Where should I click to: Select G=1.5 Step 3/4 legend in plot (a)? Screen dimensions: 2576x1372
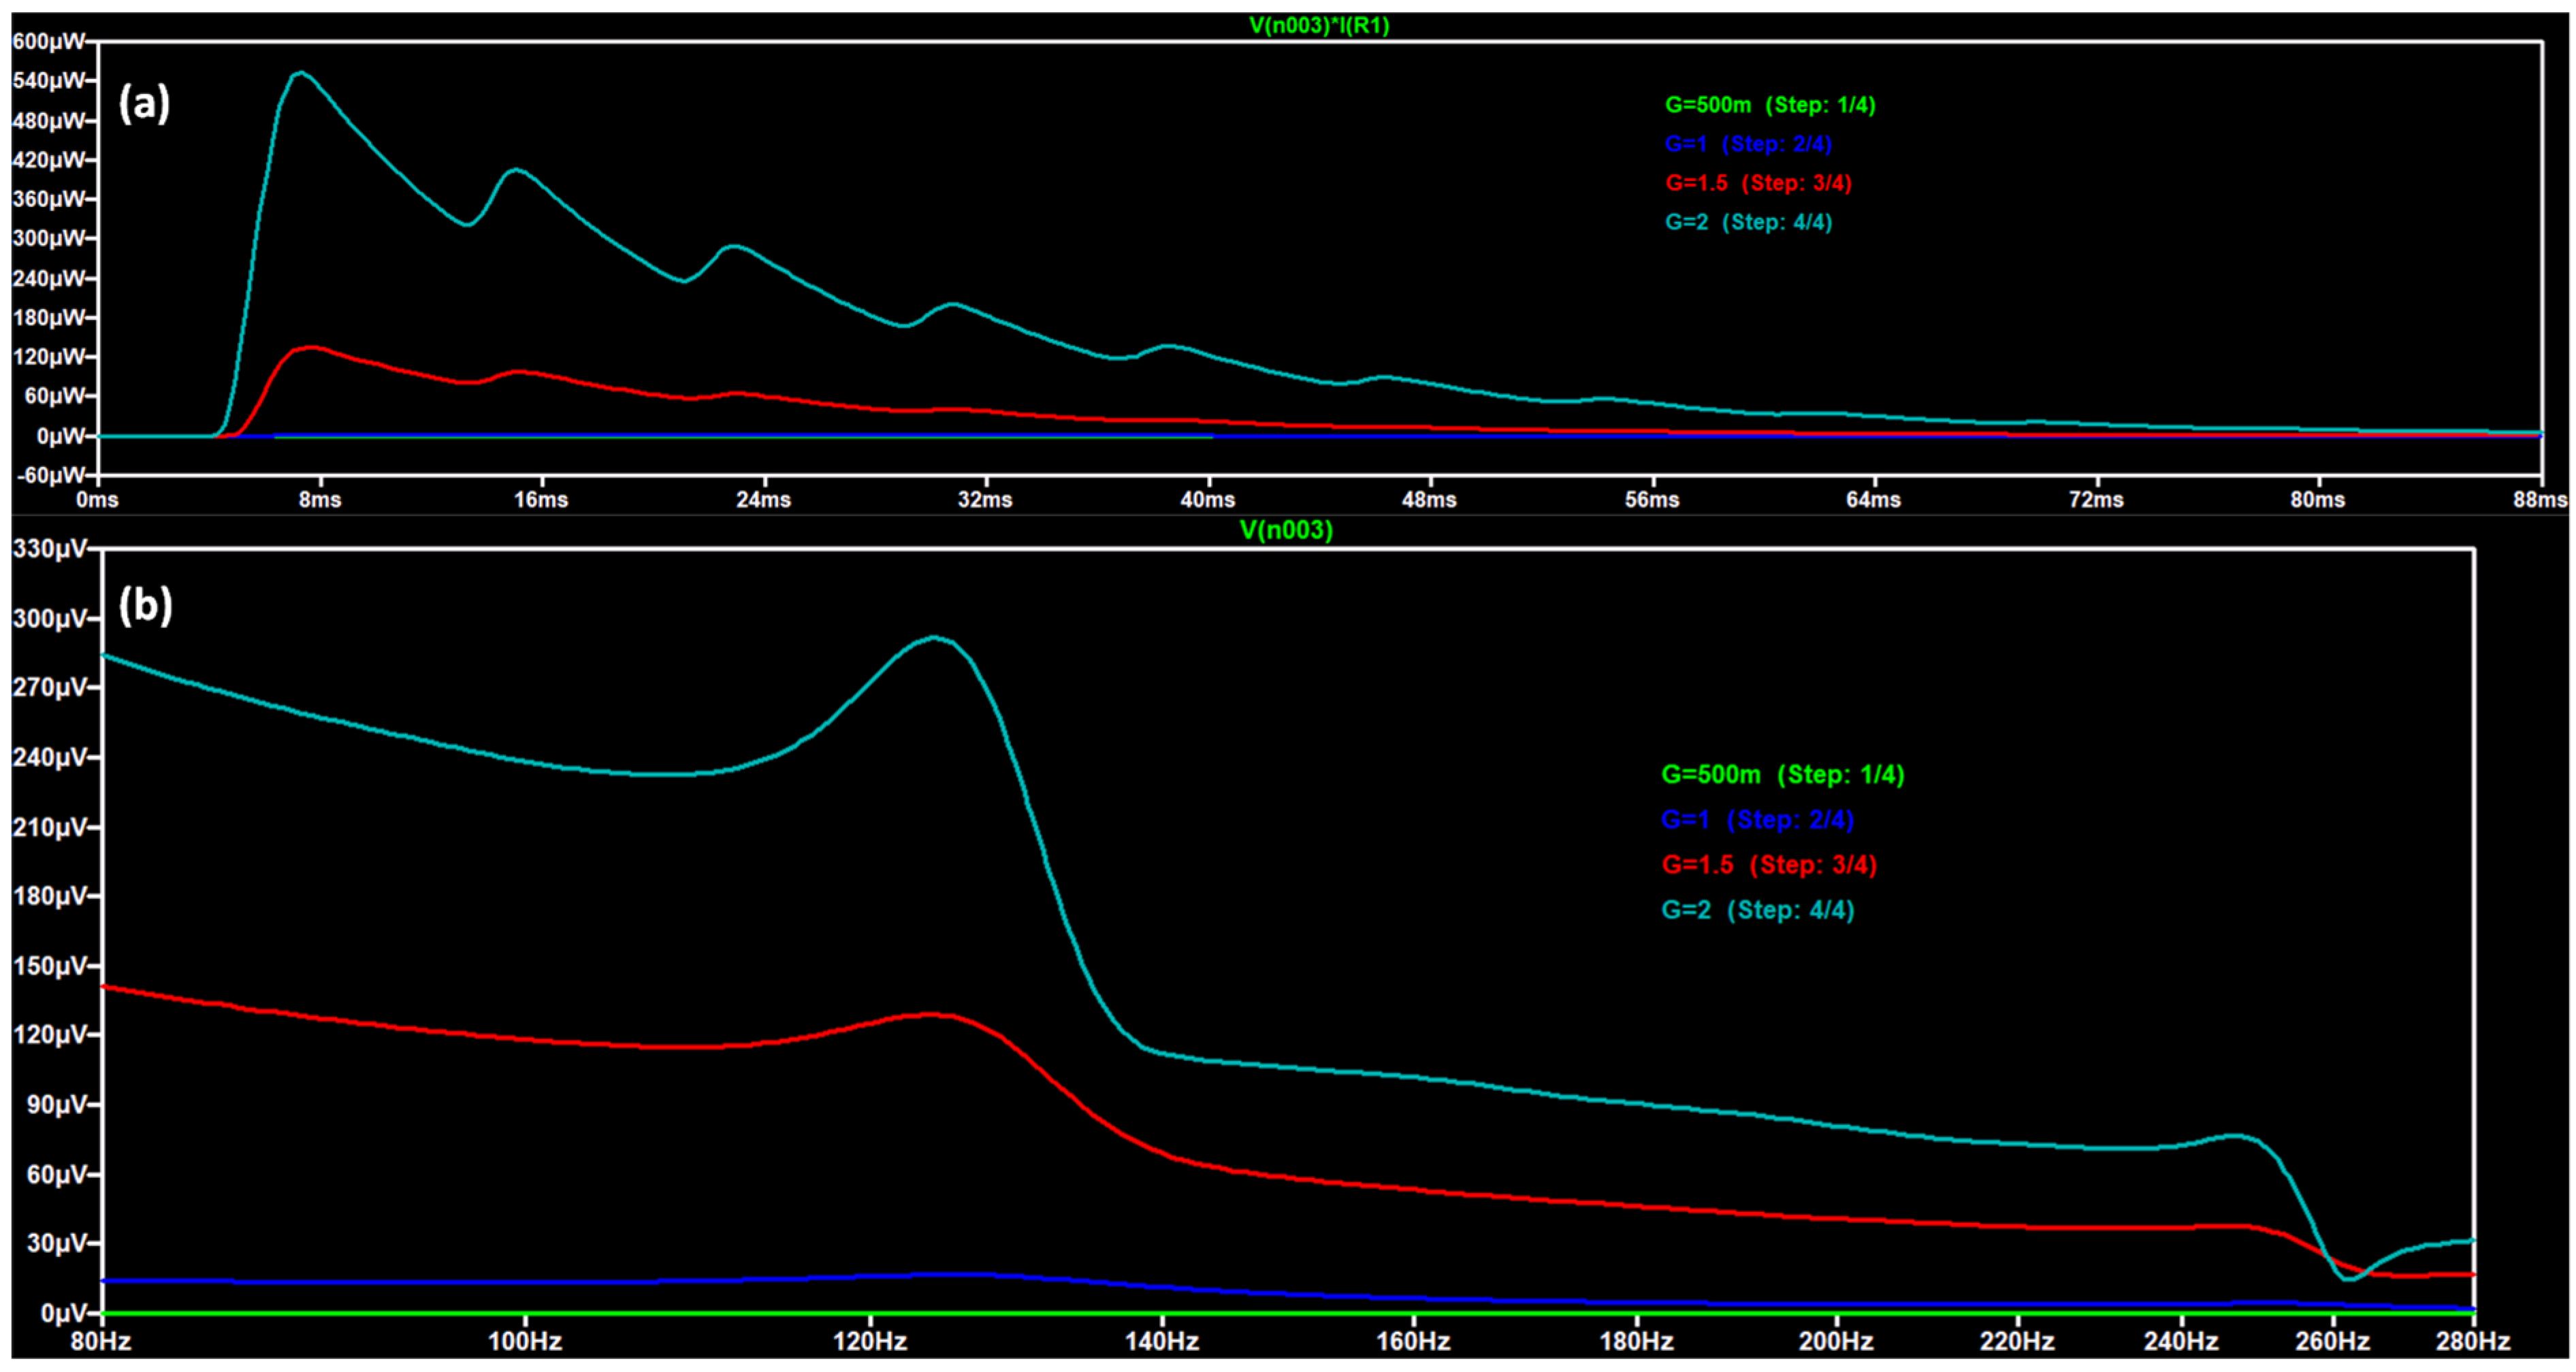[x=1758, y=183]
